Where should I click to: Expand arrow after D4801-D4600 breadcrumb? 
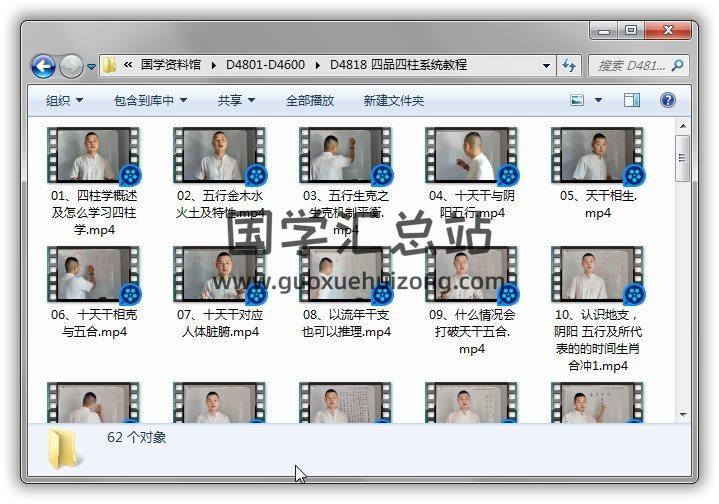[x=318, y=66]
